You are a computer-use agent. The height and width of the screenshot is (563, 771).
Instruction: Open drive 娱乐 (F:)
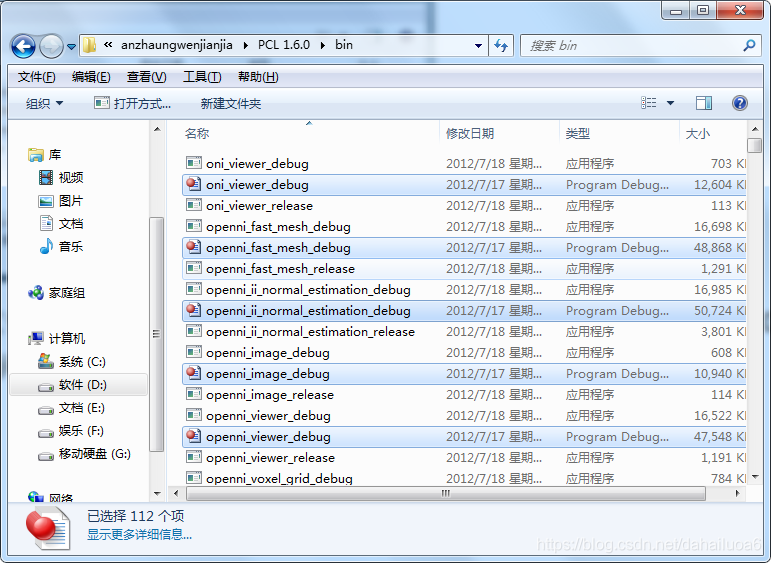pos(72,431)
